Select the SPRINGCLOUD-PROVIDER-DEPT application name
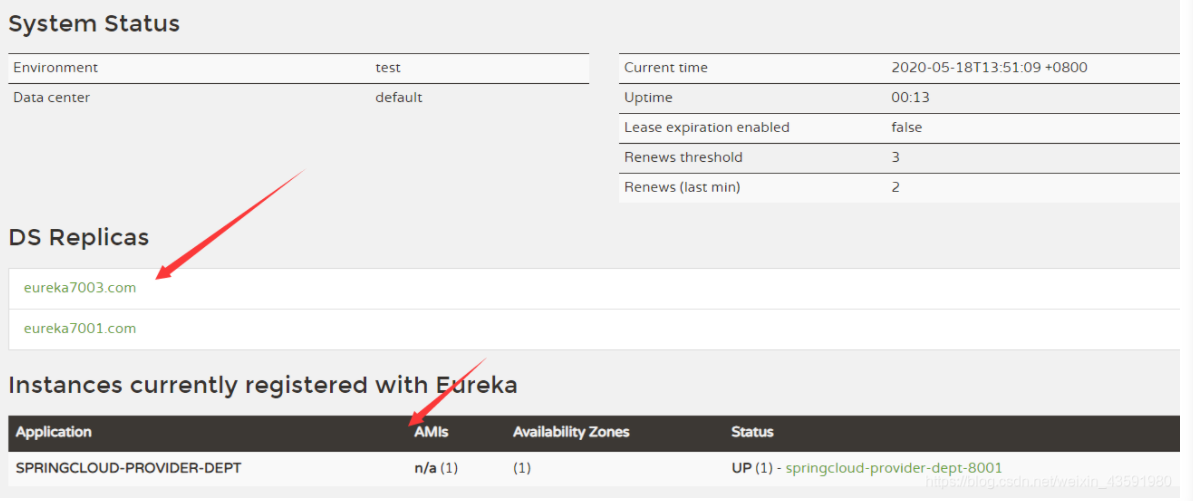1193x501 pixels. [127, 468]
